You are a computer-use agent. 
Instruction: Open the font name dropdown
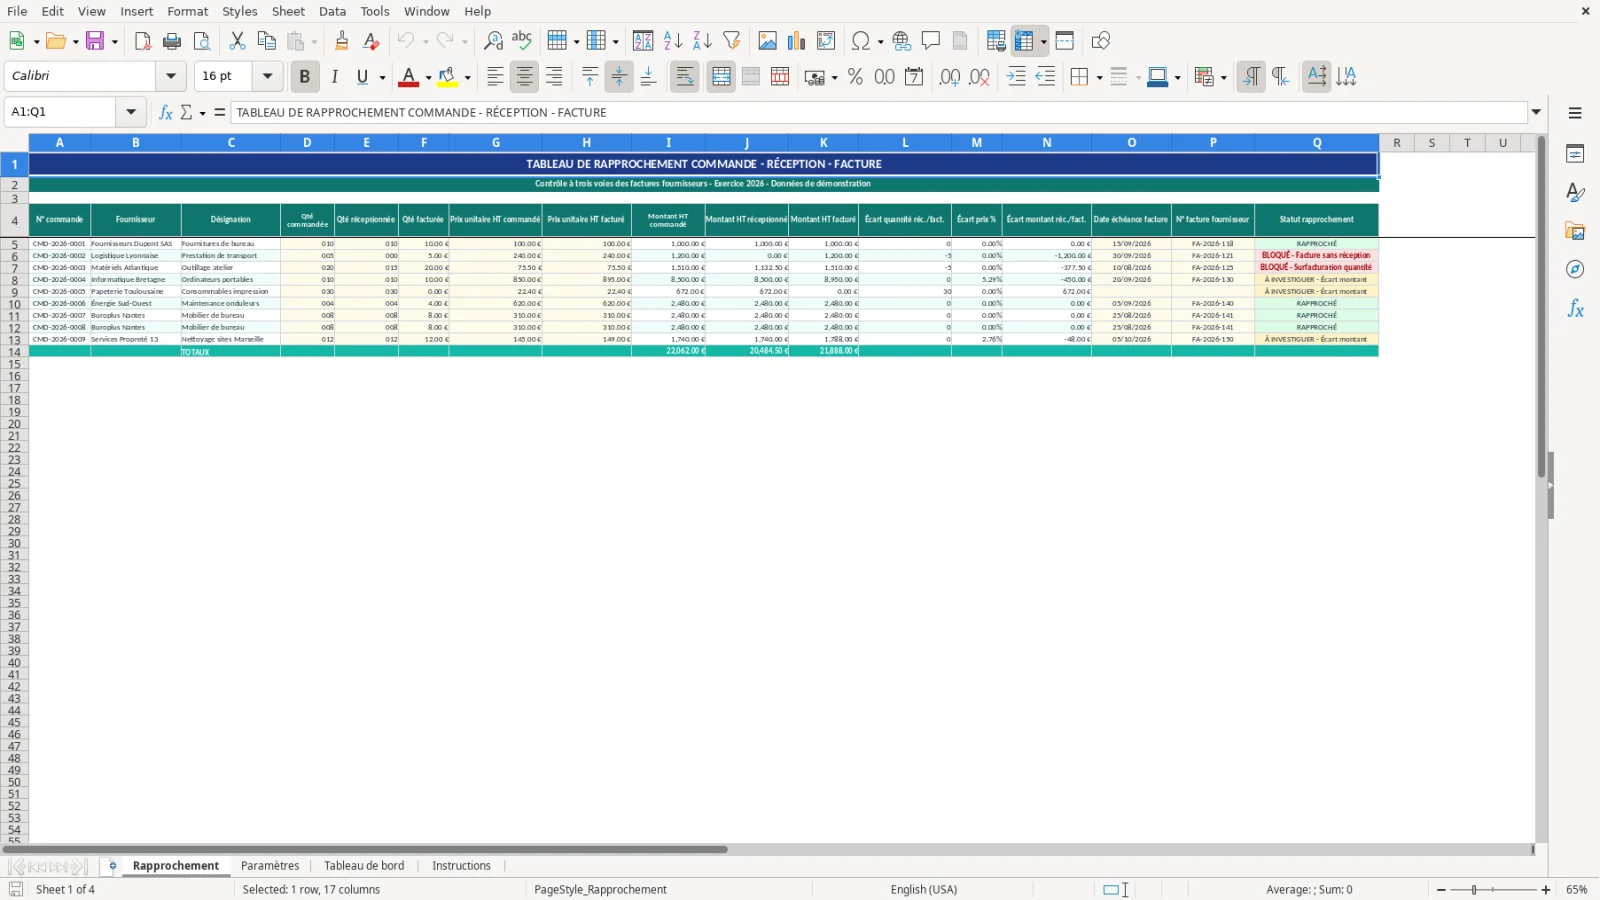coord(171,76)
